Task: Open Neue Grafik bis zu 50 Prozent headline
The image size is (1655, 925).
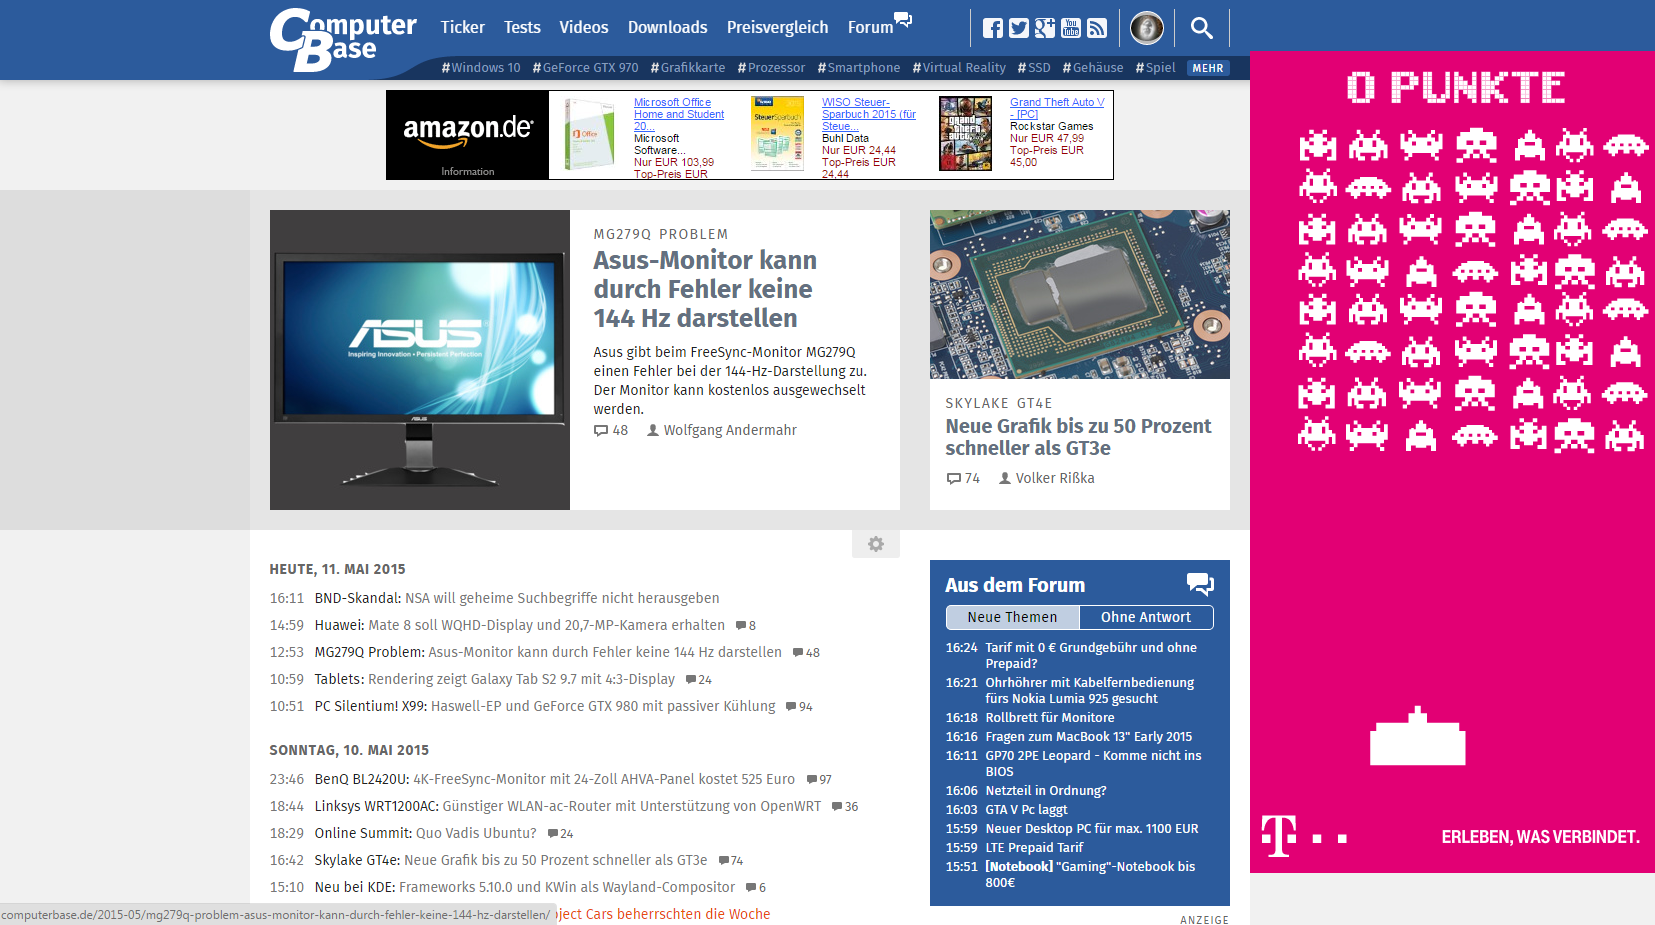Action: (1078, 437)
